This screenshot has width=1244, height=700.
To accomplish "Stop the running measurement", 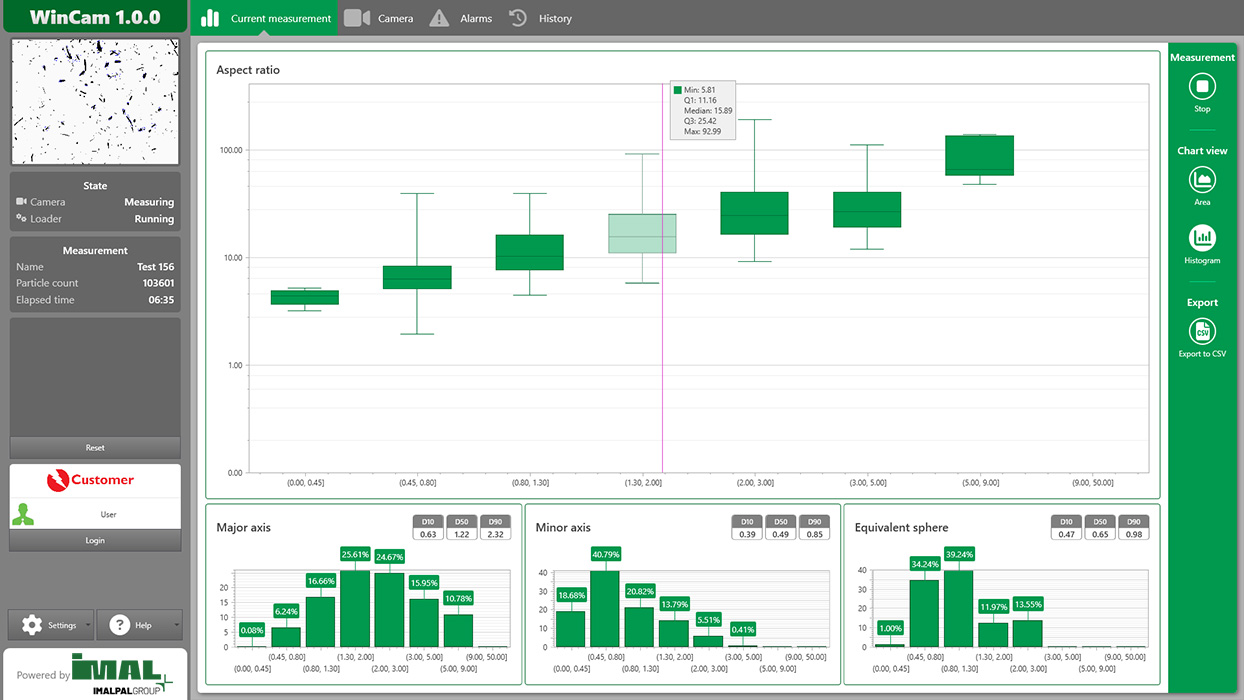I will click(1202, 88).
